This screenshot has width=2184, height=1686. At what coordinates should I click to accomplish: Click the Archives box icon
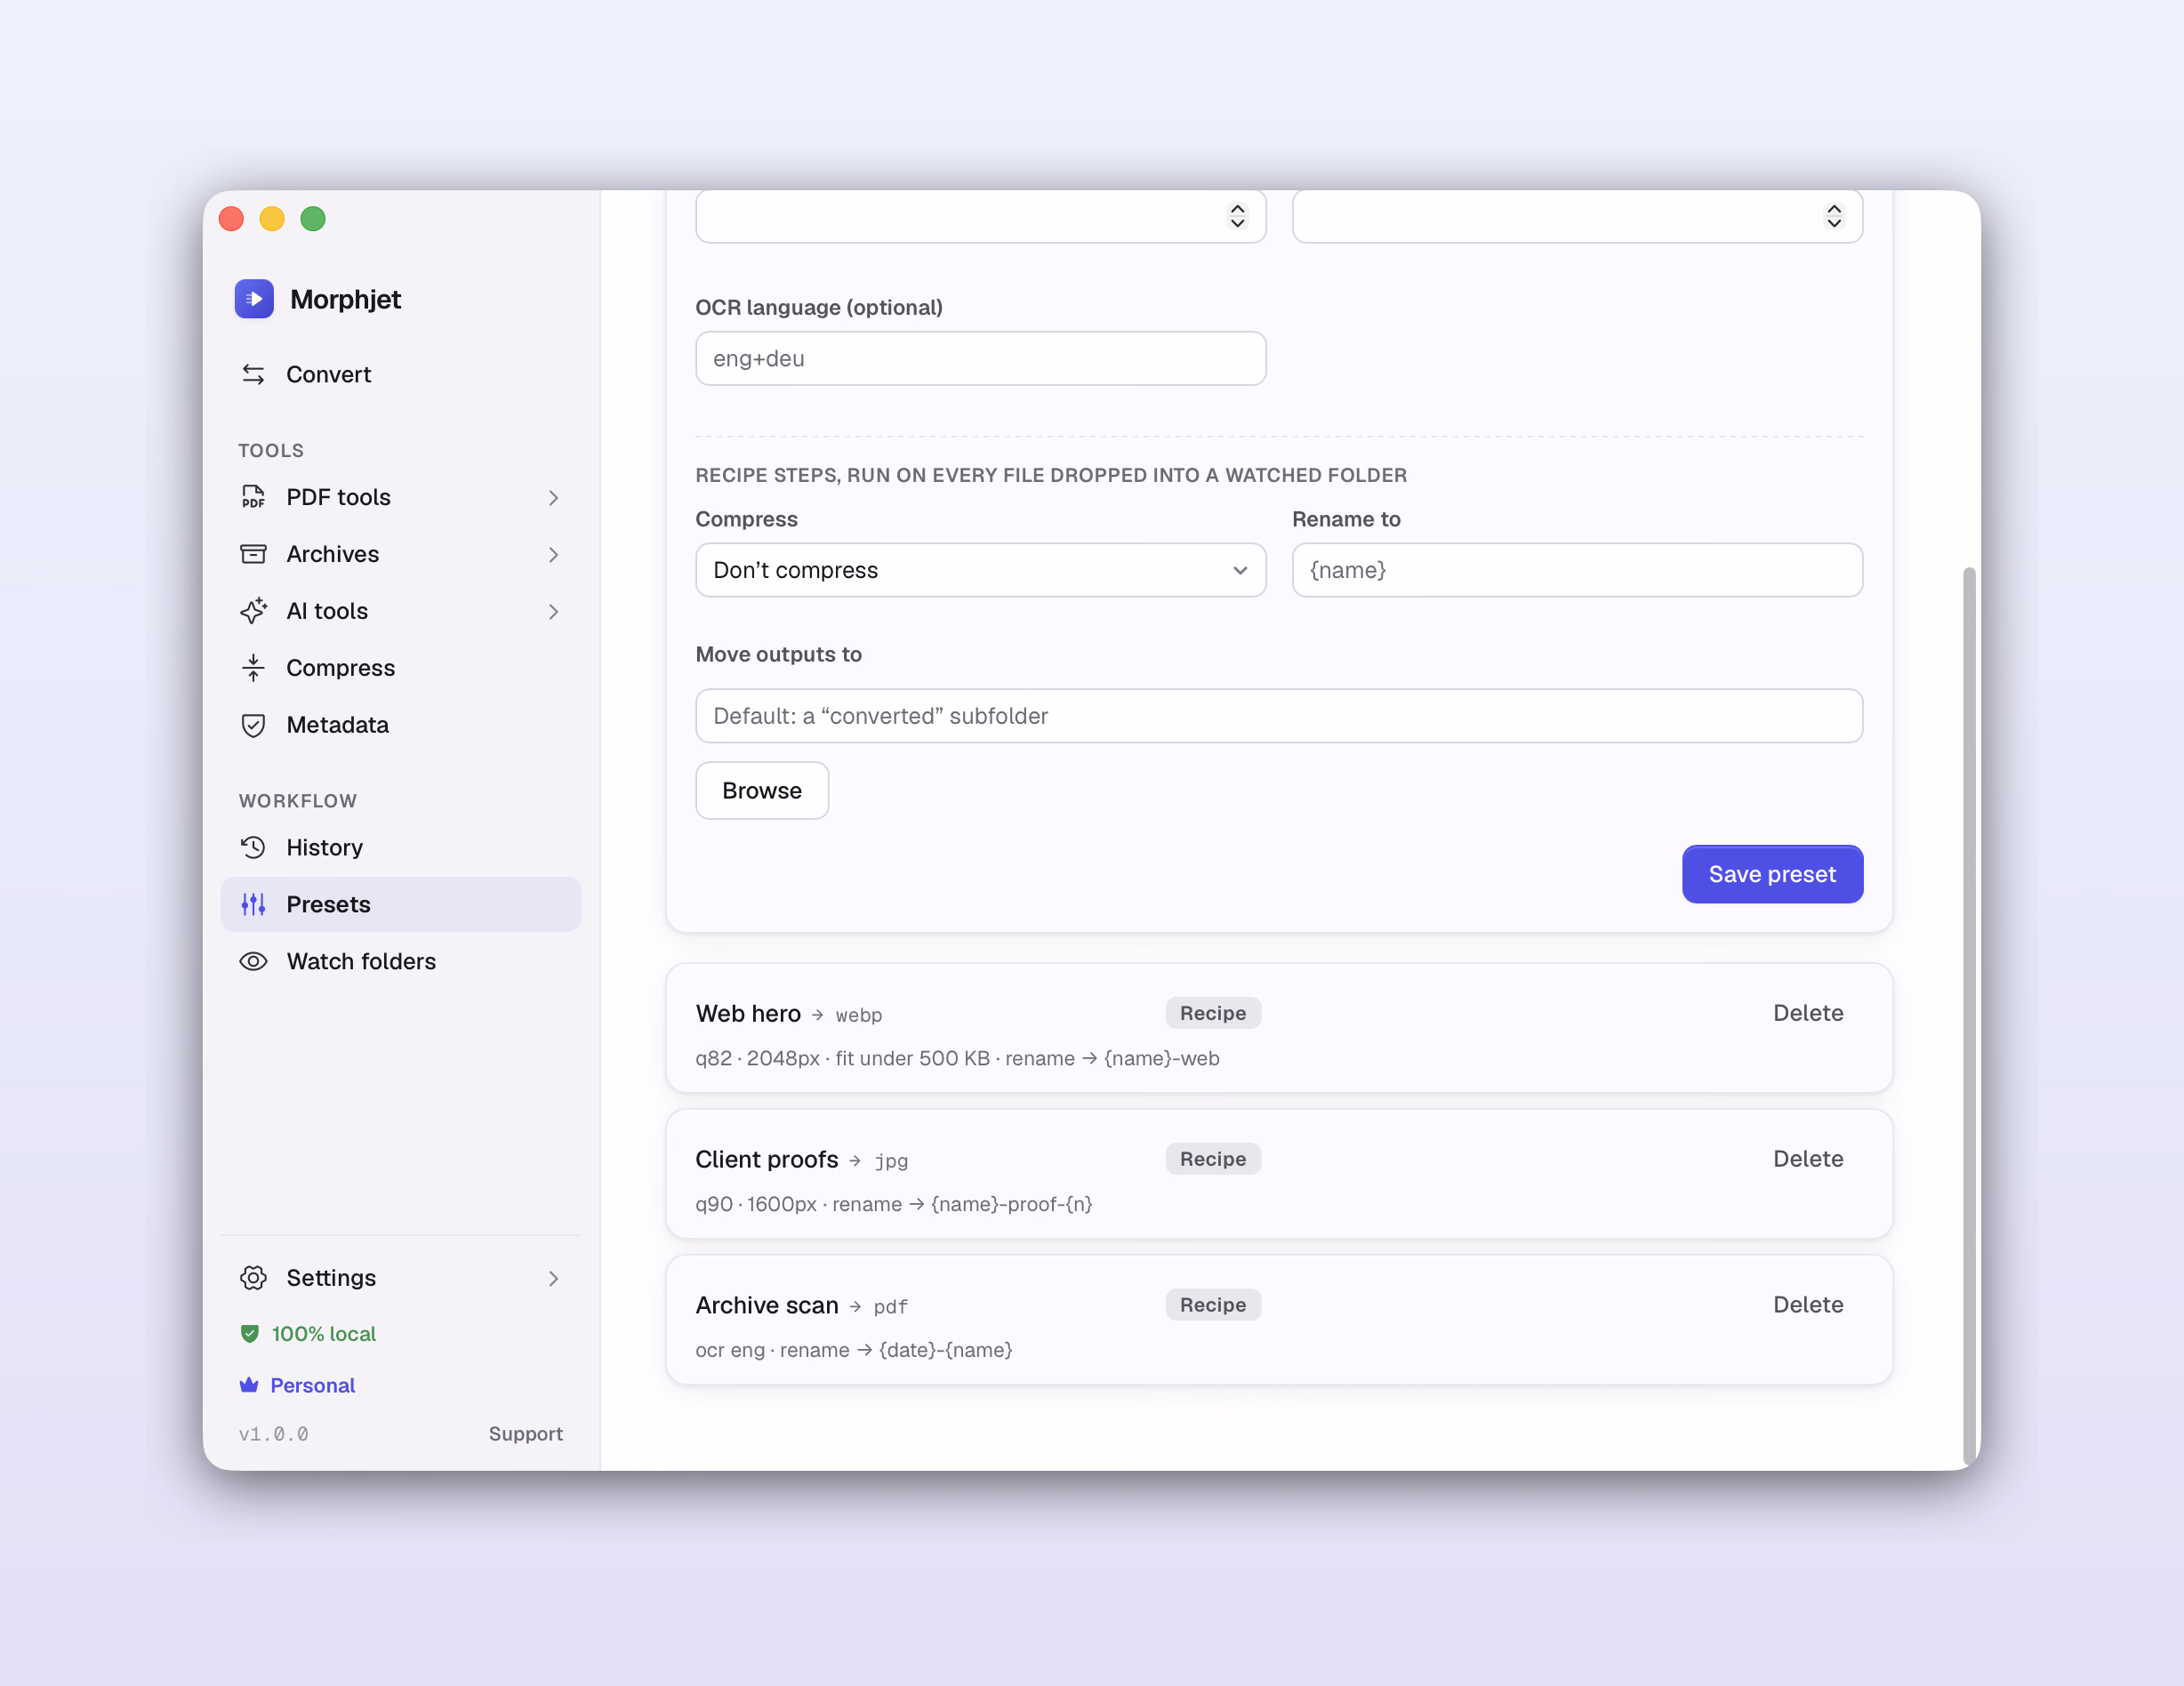(x=253, y=554)
